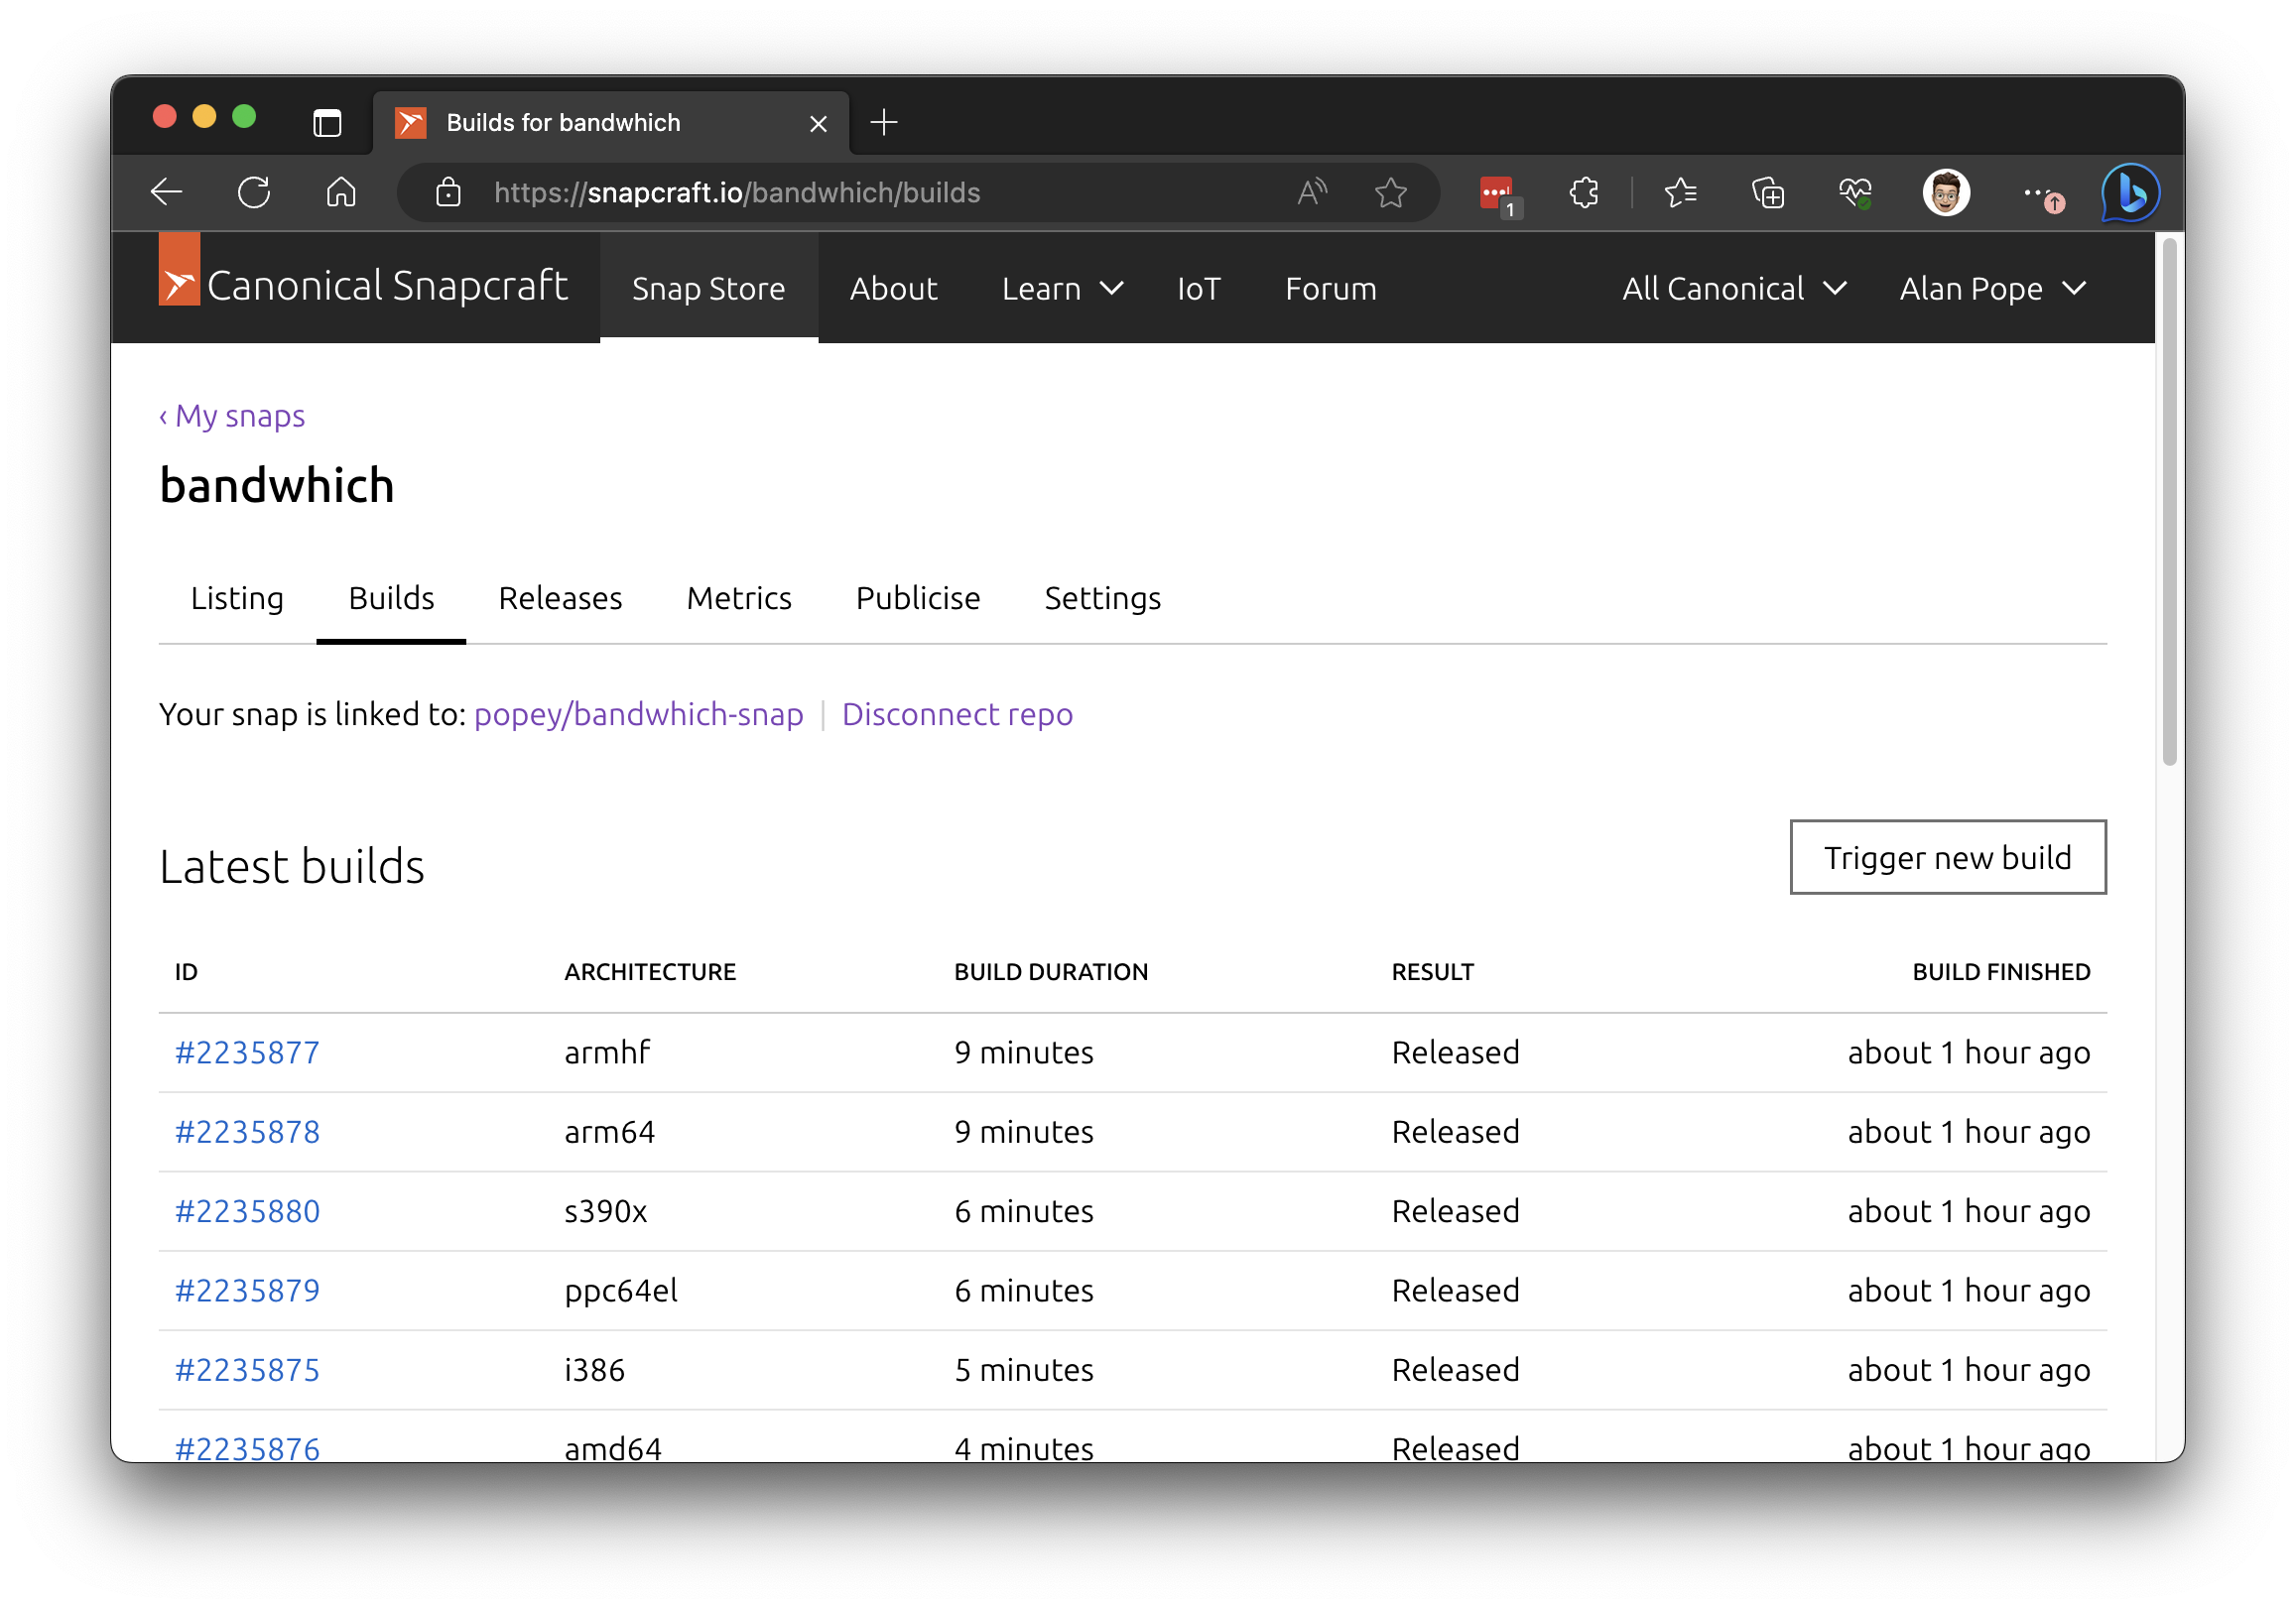
Task: Click Released result in the s390x row
Action: tap(1455, 1211)
